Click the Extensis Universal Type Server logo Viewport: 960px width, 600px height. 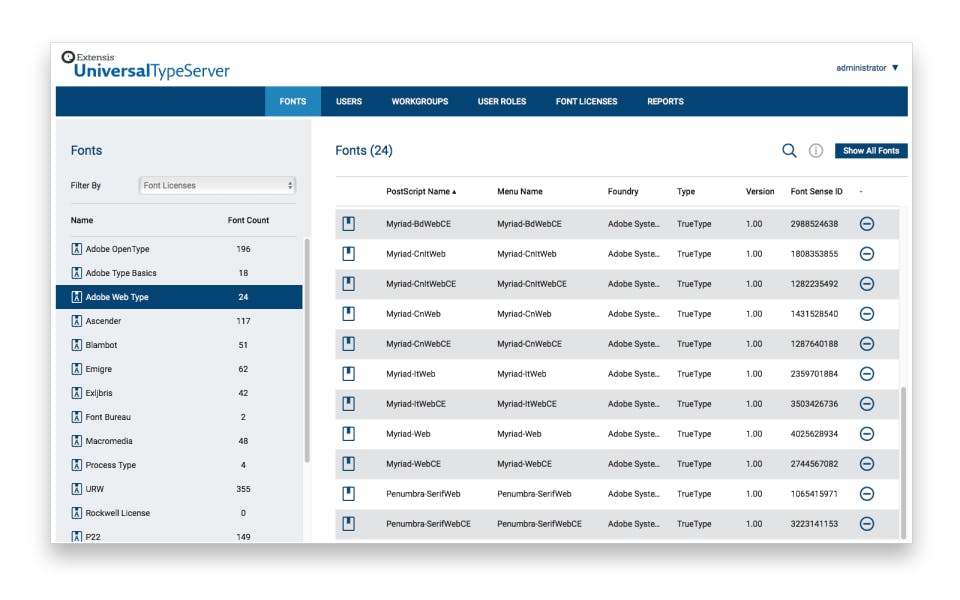(146, 66)
